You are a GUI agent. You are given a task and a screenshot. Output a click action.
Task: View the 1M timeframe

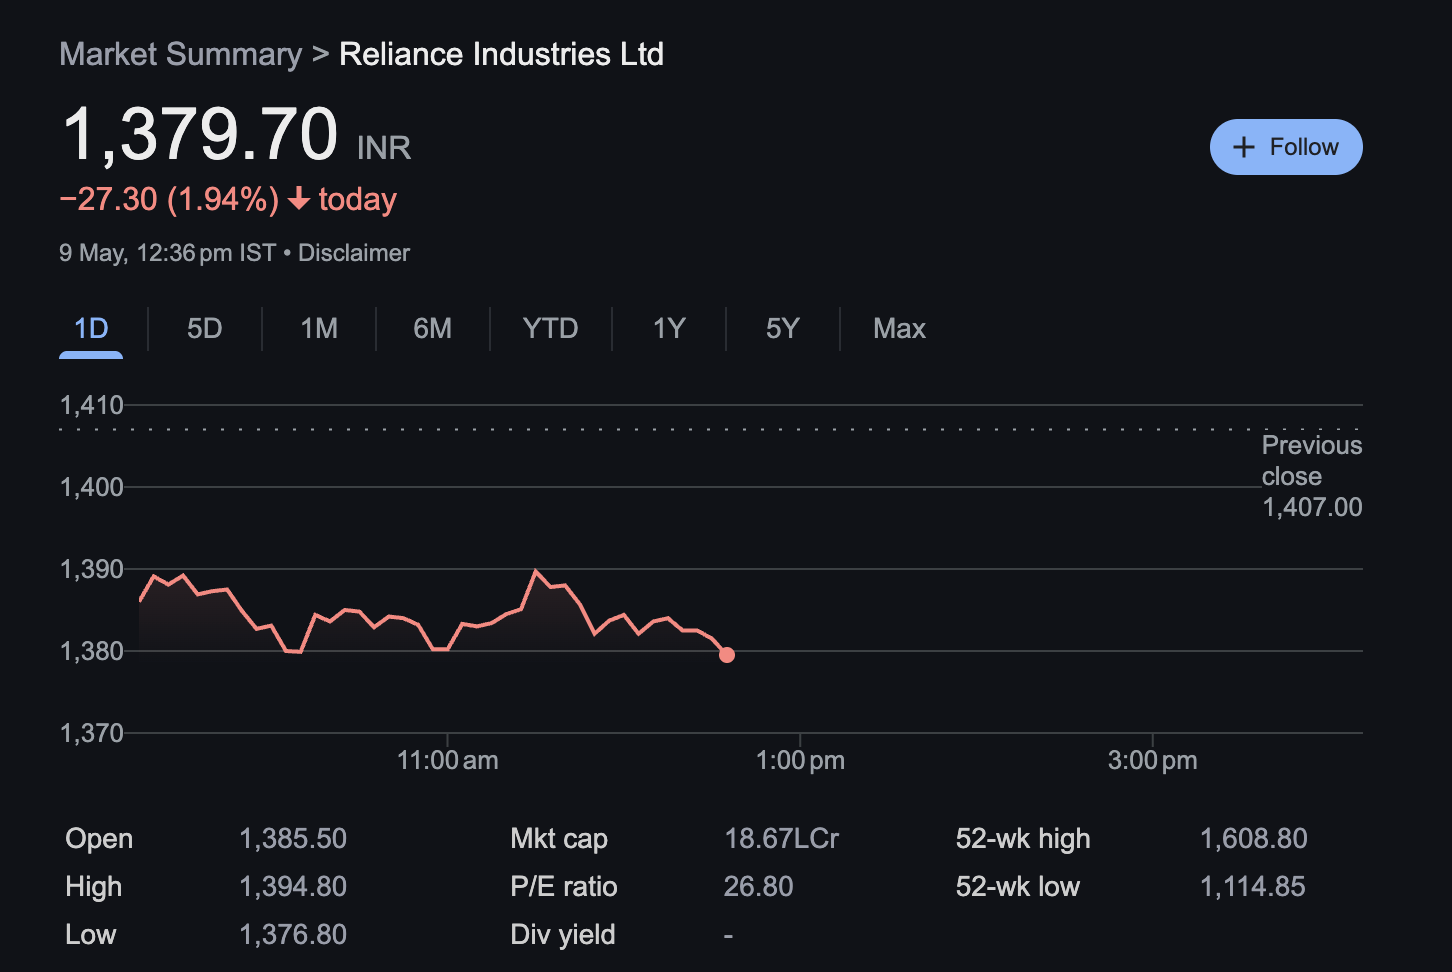320,328
